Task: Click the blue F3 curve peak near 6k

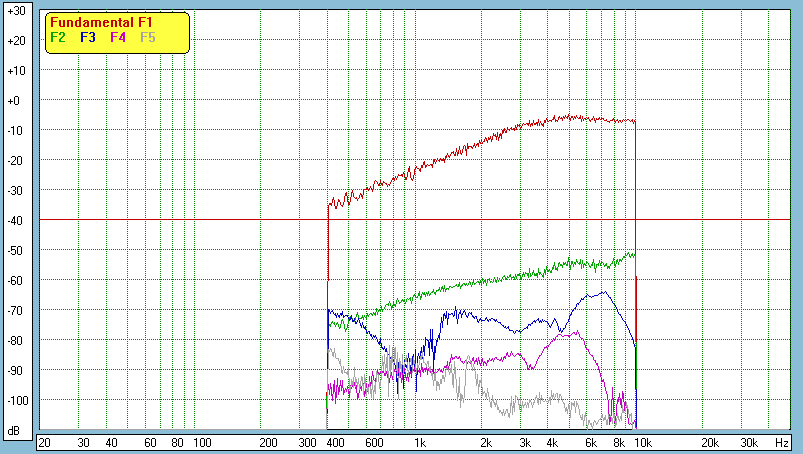Action: point(603,292)
